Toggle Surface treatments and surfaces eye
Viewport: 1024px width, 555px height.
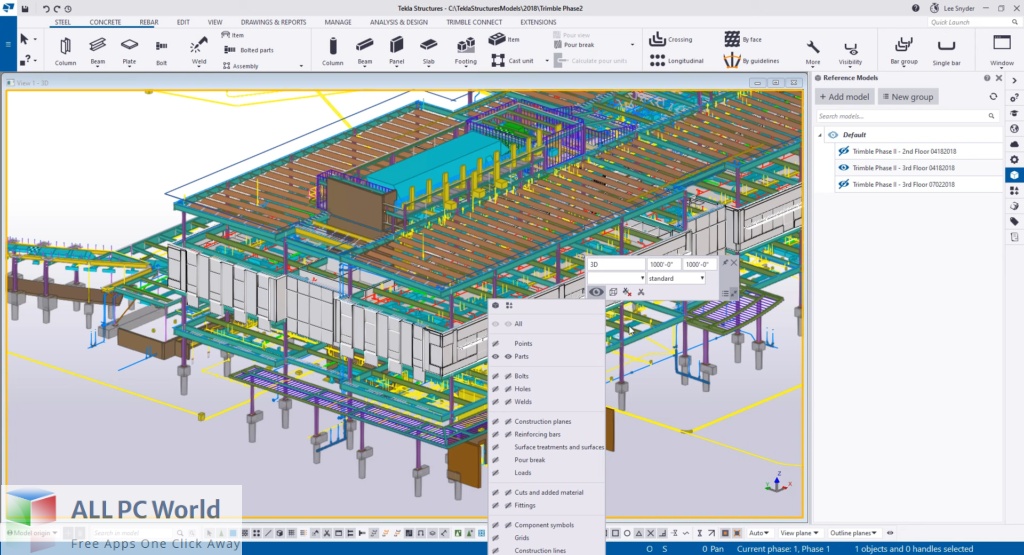[496, 447]
